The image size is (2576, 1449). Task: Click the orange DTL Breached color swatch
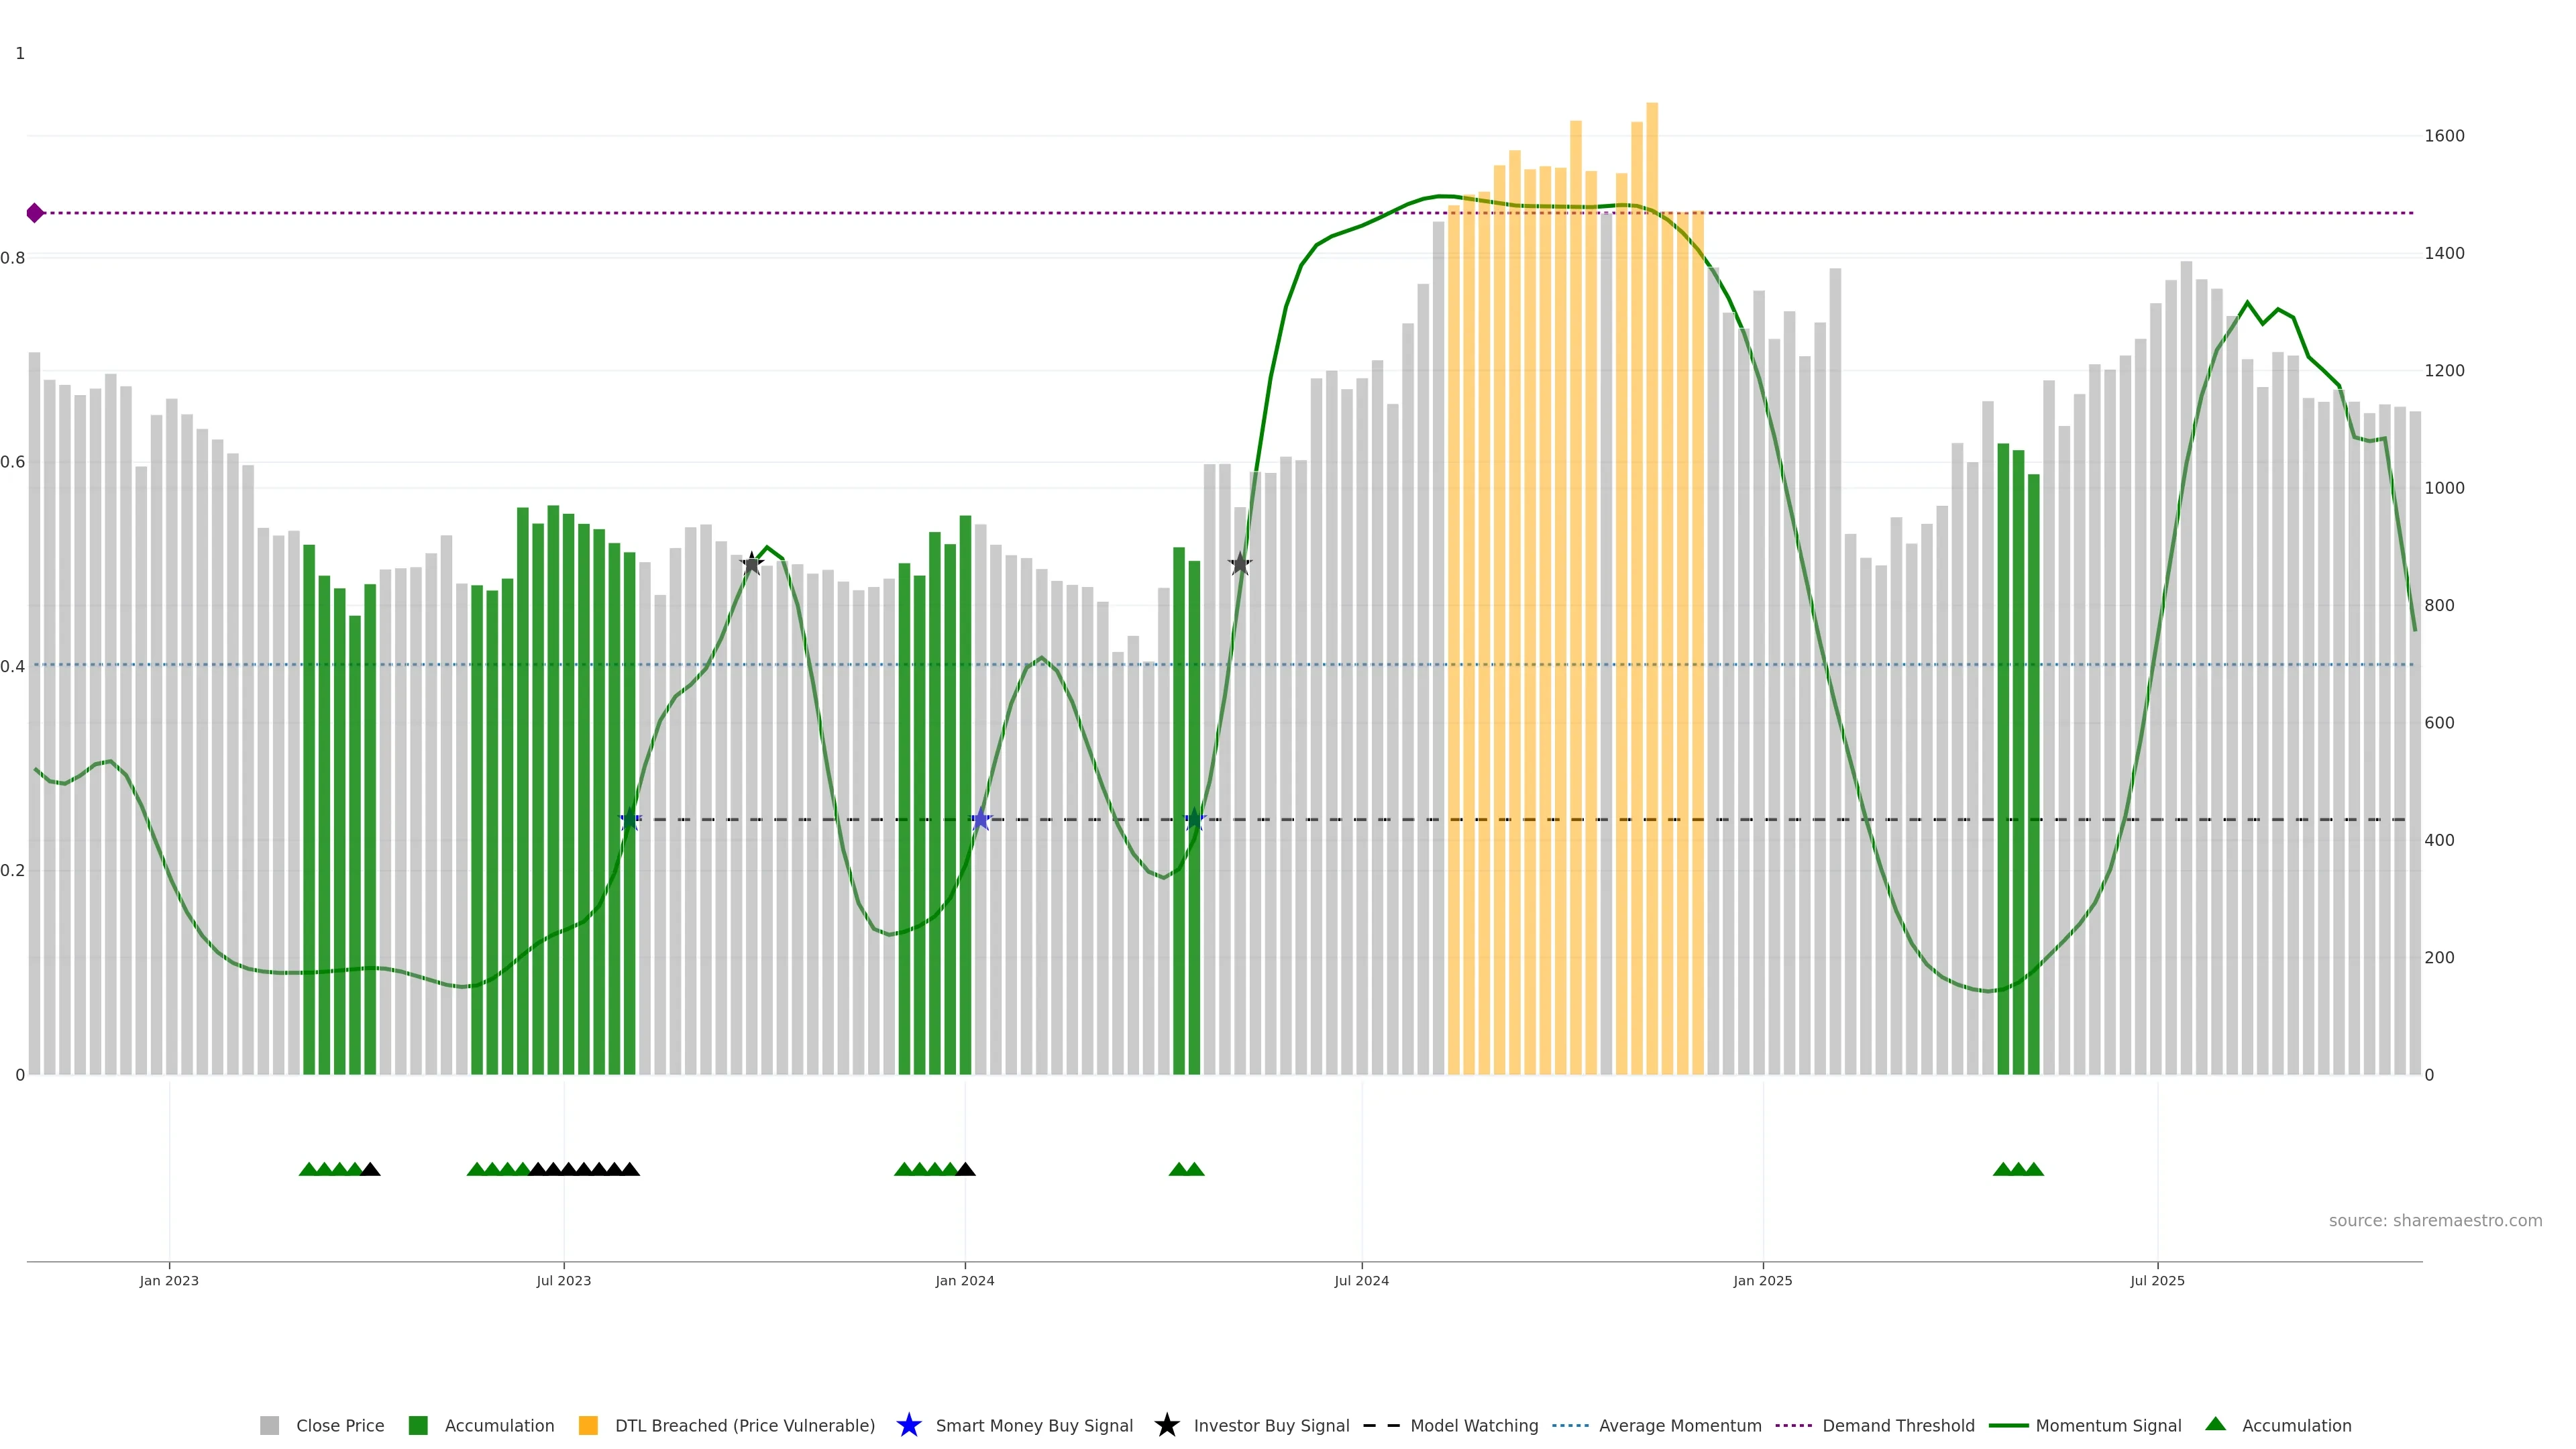pos(588,1426)
